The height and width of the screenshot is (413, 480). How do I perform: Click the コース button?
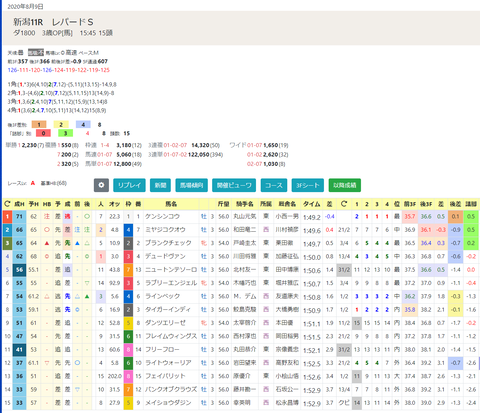274,185
